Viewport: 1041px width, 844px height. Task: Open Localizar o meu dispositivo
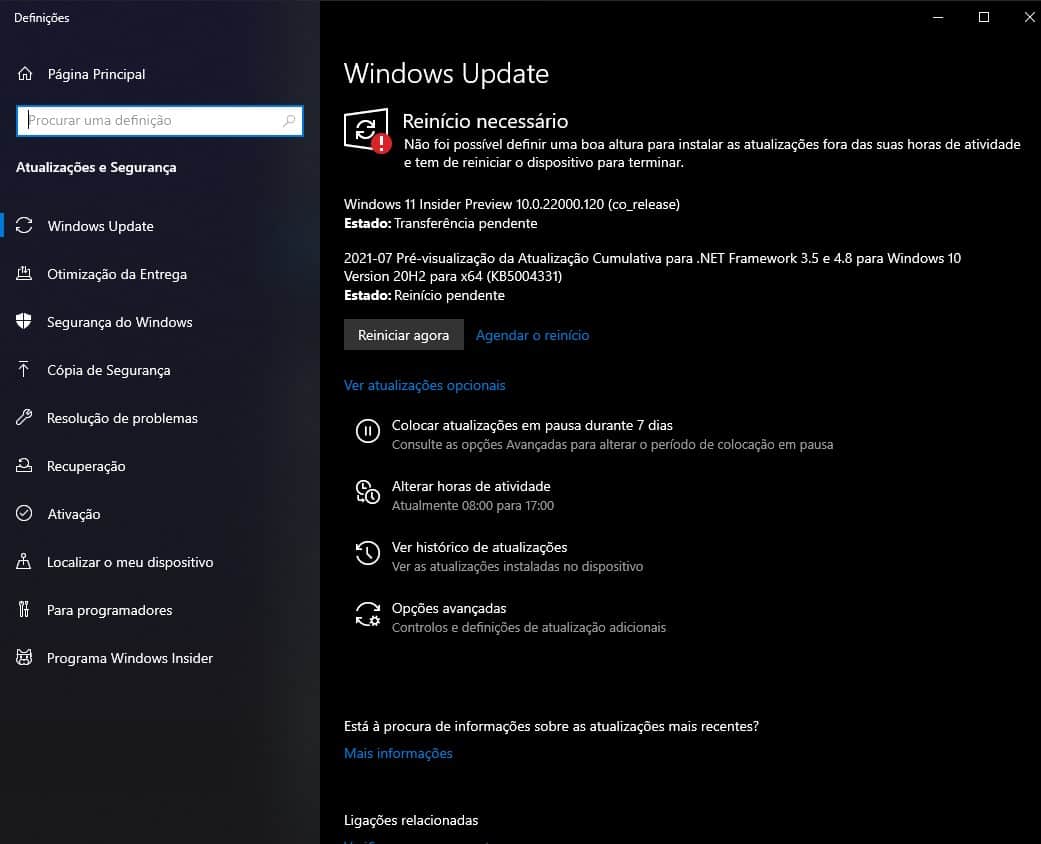coord(130,562)
